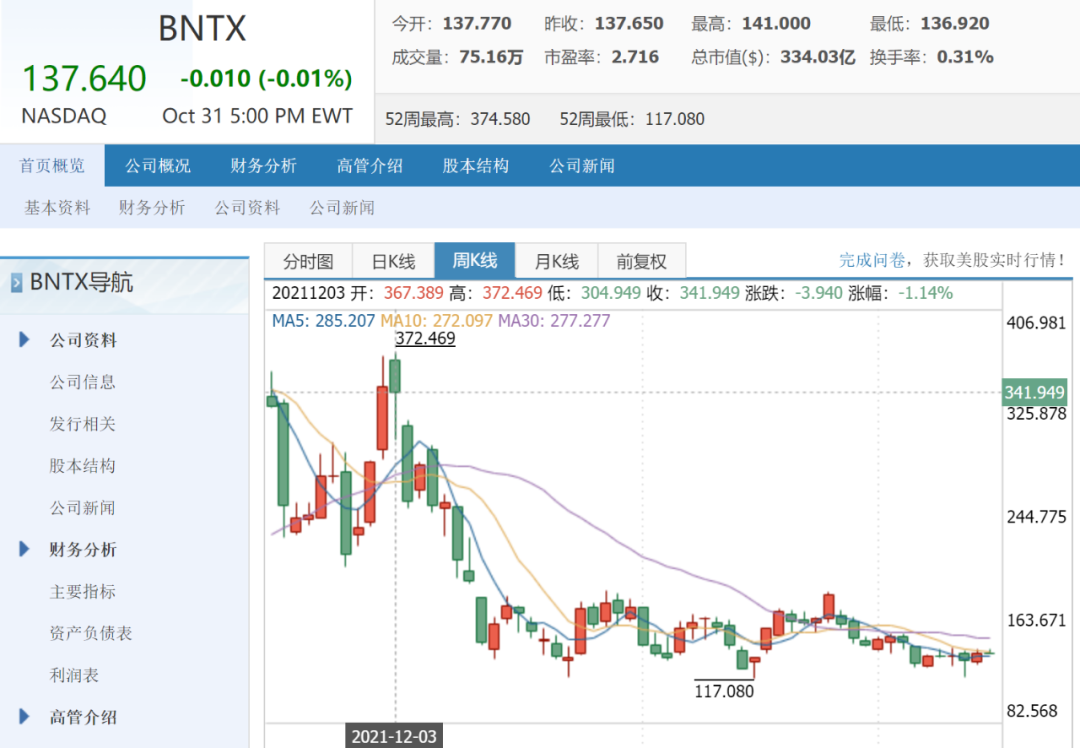The width and height of the screenshot is (1080, 748).
Task: Open 高管介绍 in the top navigation bar
Action: click(369, 166)
